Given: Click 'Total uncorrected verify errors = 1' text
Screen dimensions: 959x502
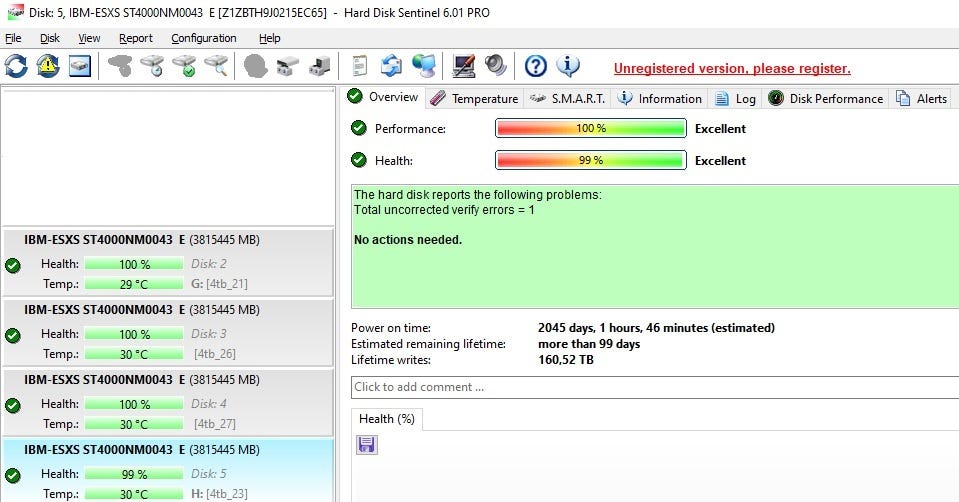Looking at the screenshot, I should click(444, 210).
